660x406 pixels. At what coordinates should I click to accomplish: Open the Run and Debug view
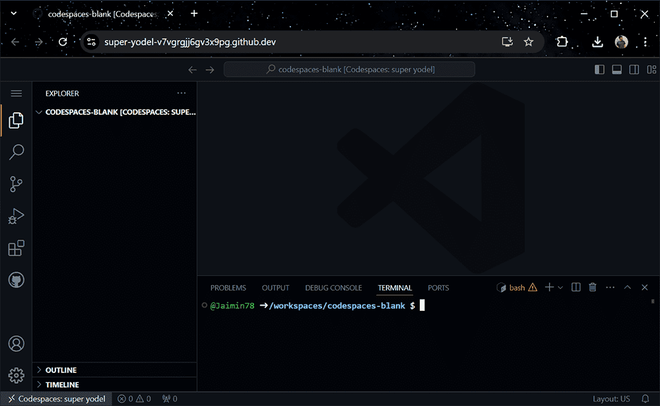pos(16,216)
